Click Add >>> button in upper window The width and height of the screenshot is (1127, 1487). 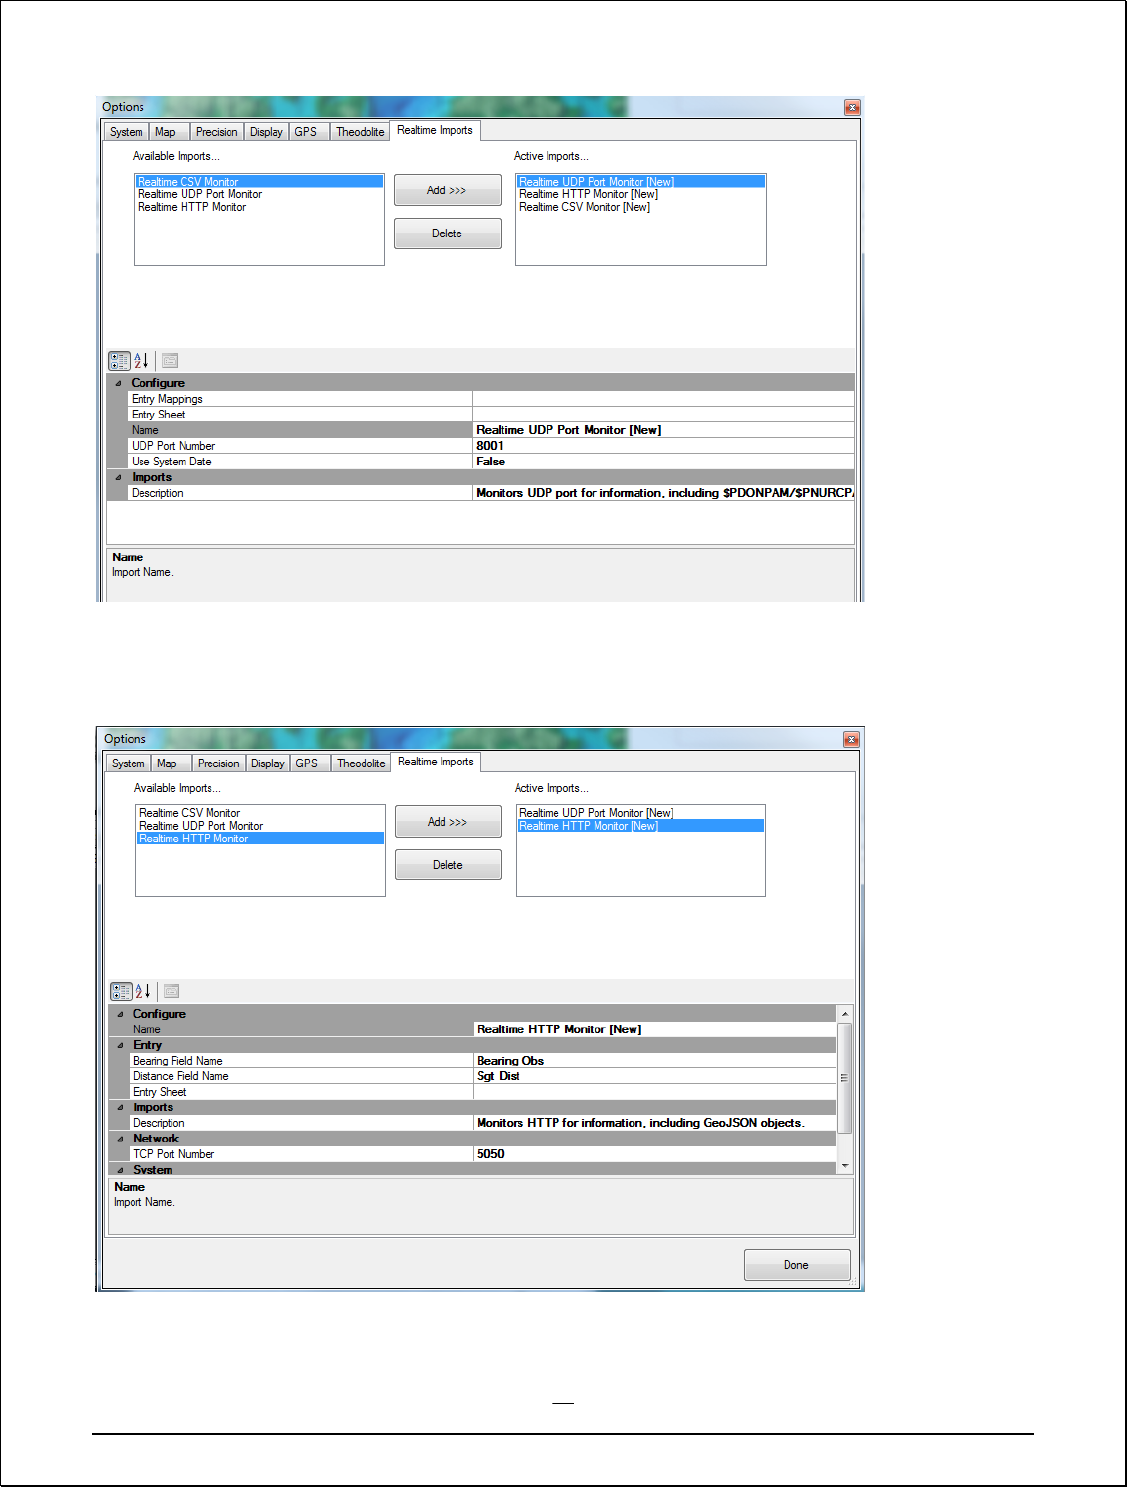[447, 190]
